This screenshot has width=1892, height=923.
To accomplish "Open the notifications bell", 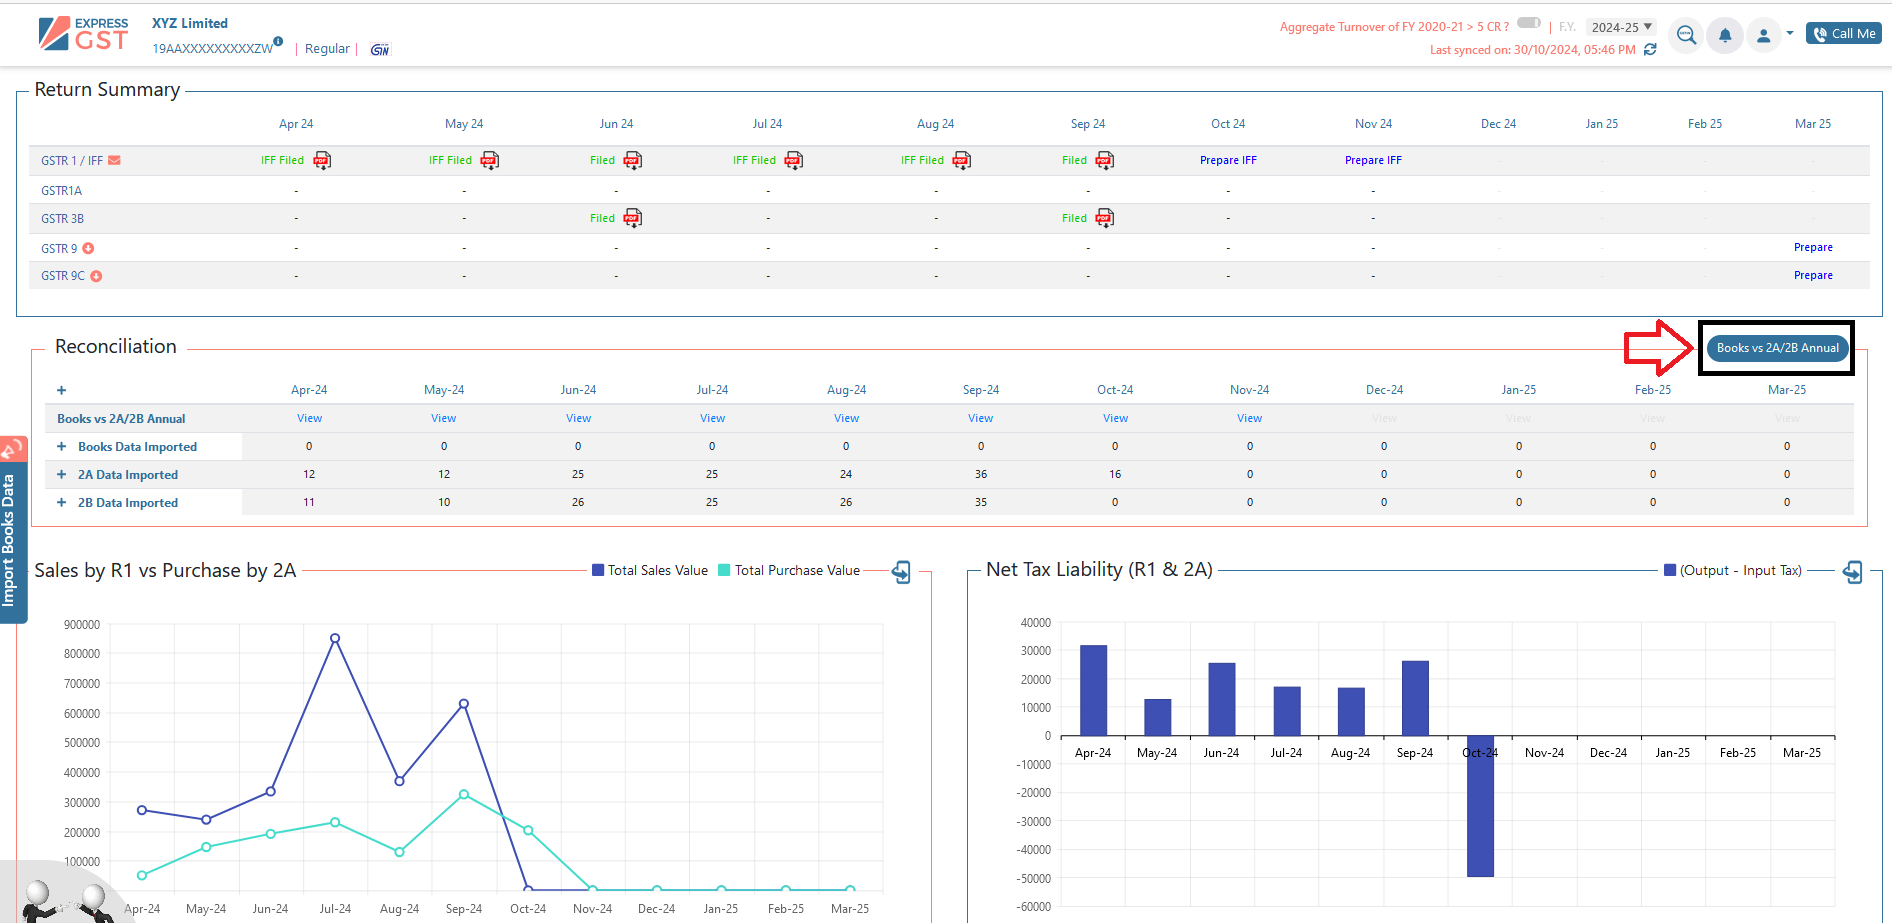I will [x=1725, y=35].
